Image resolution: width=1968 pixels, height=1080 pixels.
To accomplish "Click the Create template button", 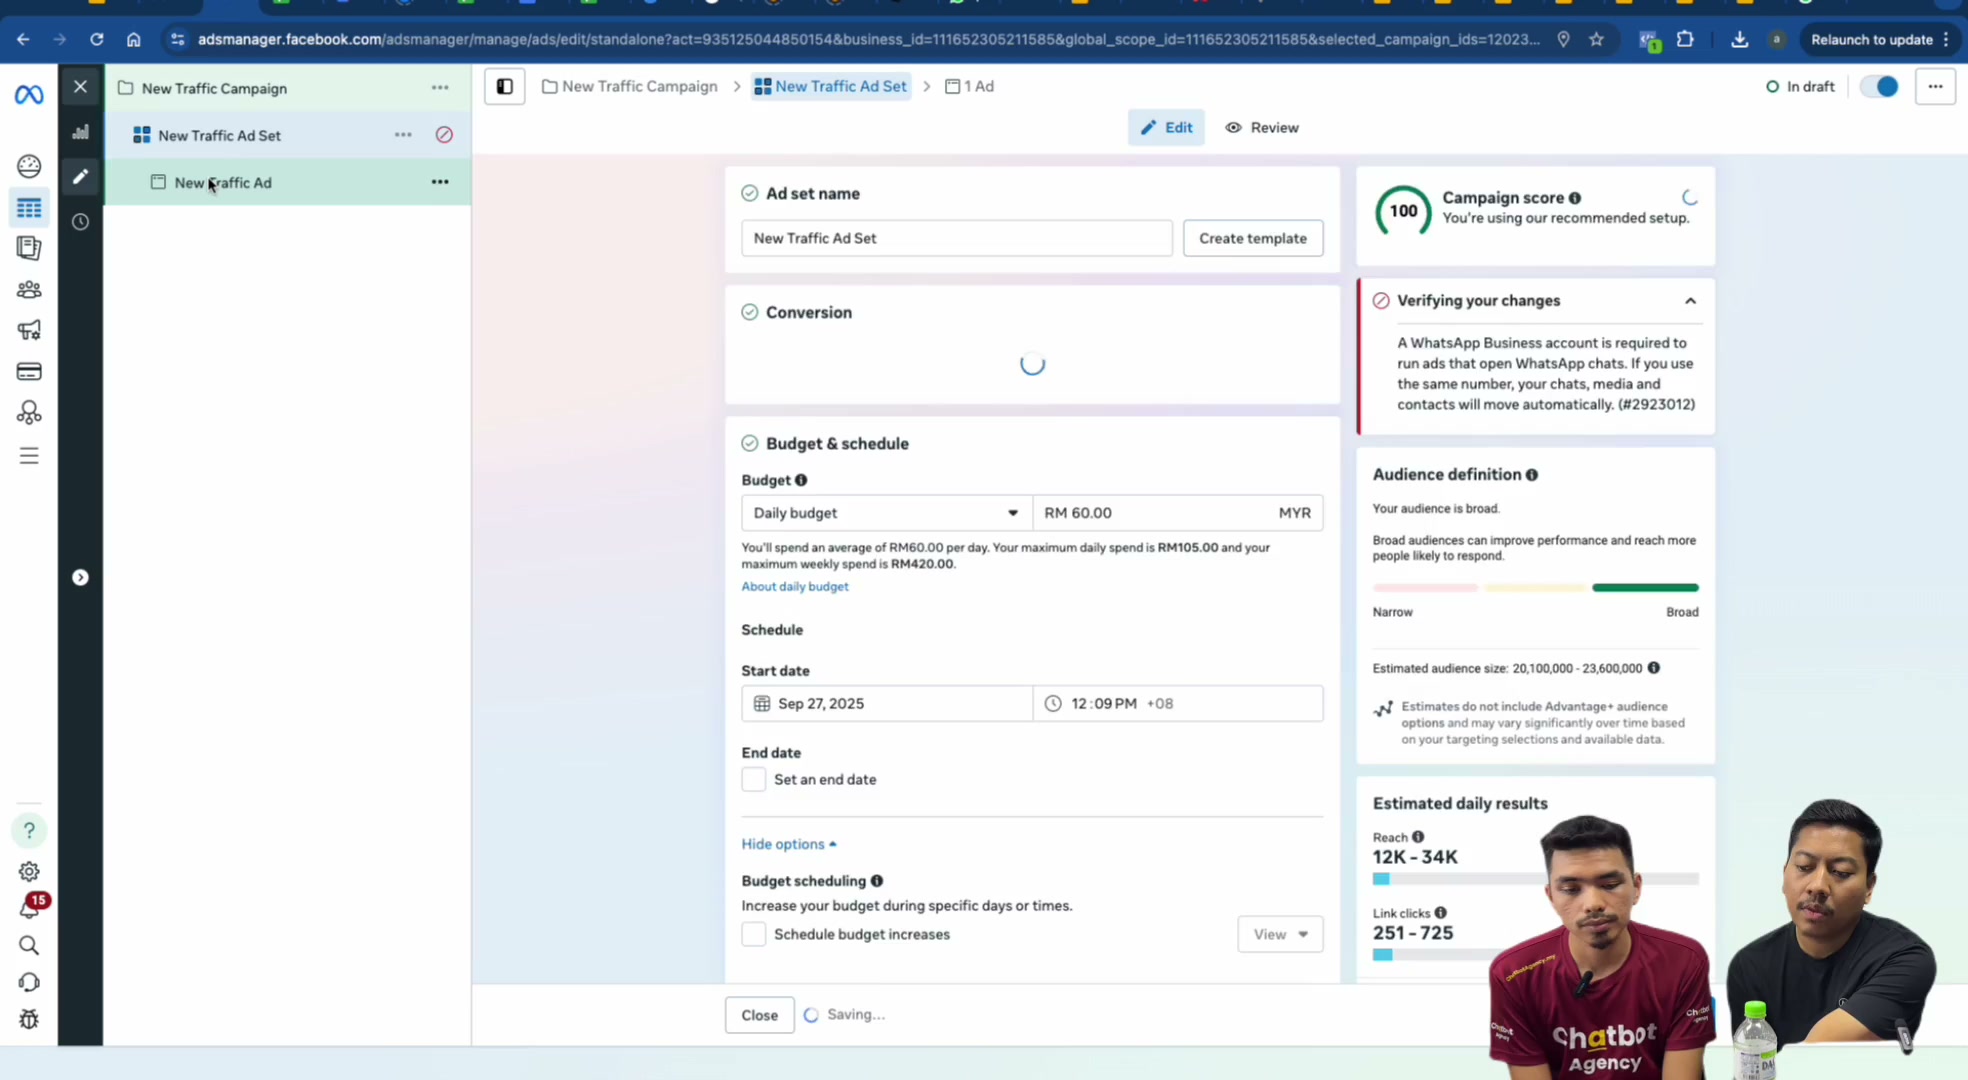I will tap(1253, 238).
